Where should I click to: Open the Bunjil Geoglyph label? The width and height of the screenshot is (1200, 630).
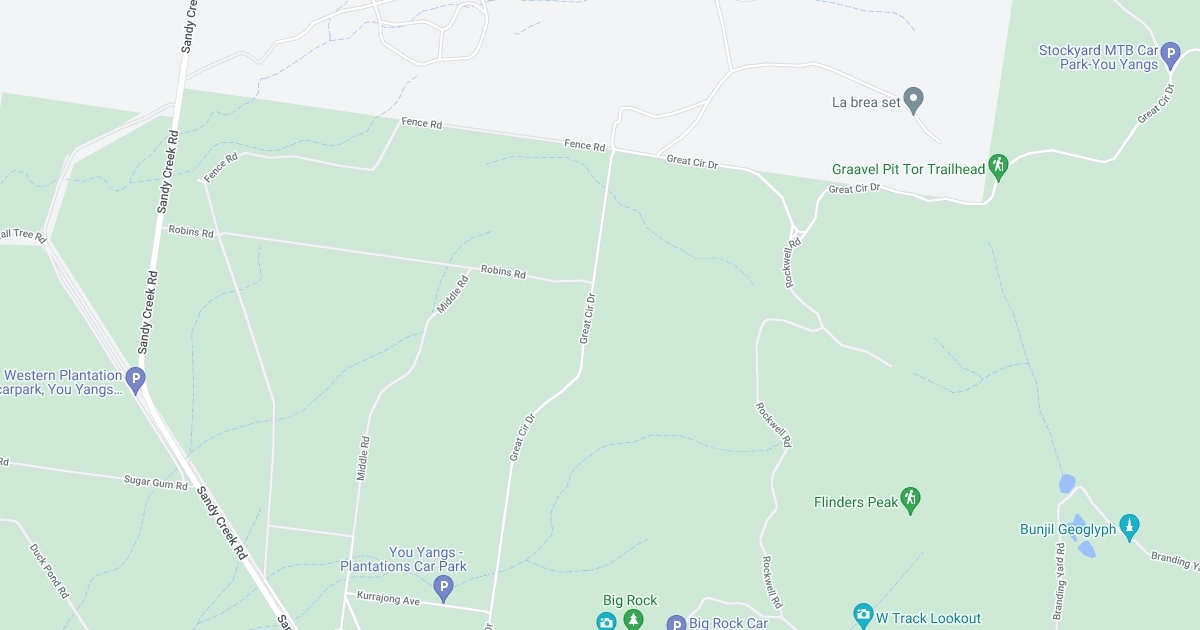click(1068, 529)
